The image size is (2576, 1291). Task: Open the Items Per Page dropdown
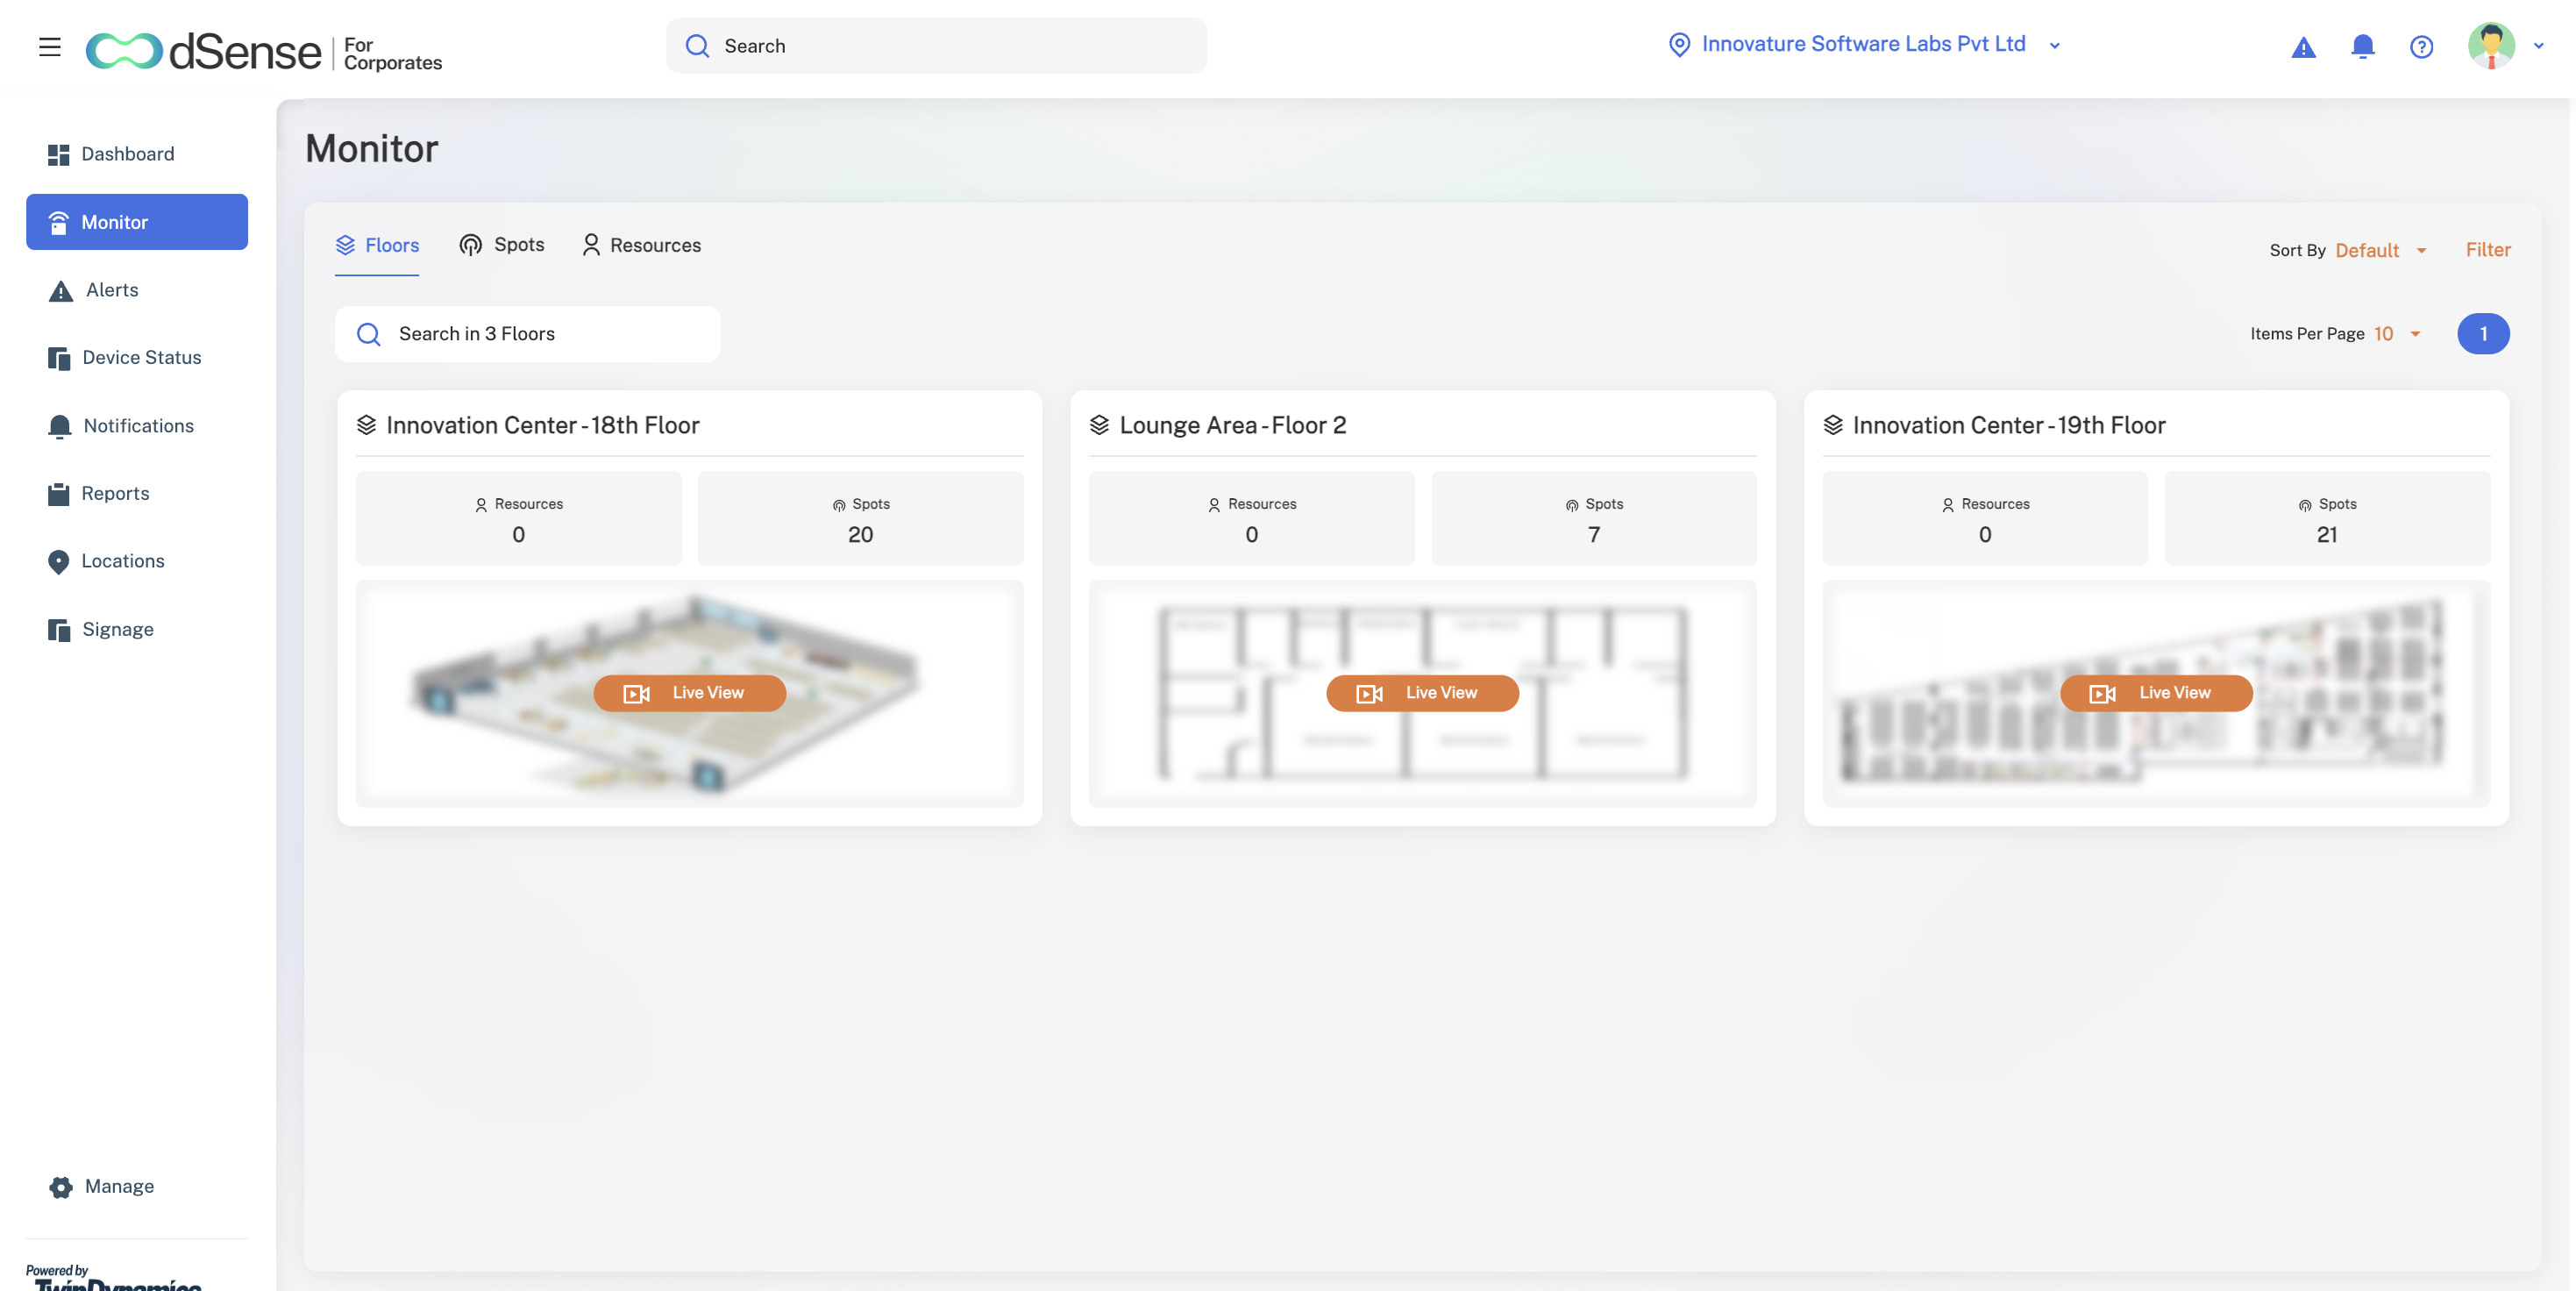click(2397, 334)
